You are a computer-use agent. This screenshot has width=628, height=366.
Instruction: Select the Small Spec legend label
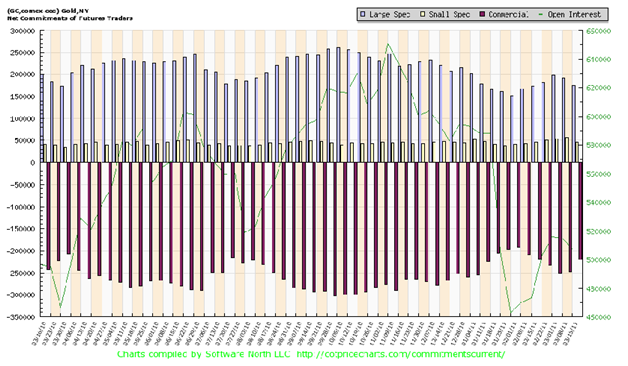(449, 14)
